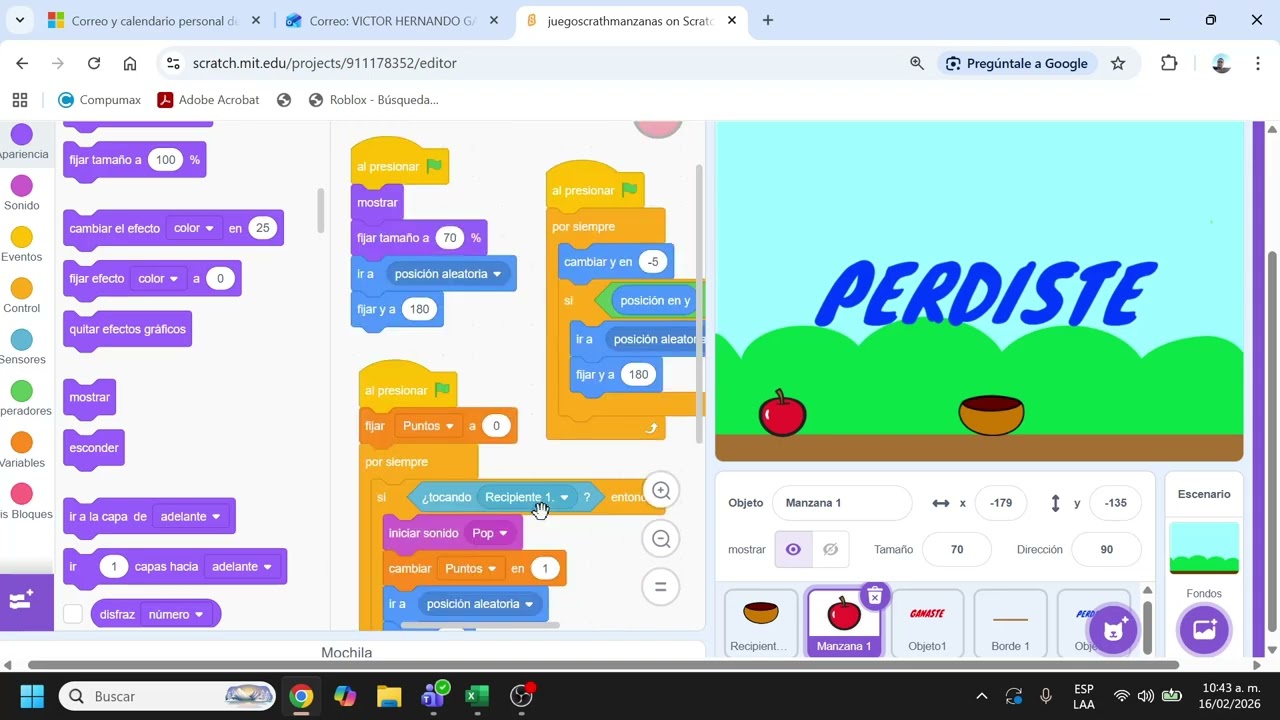Open the Recipiente 1 dropdown in tocando block
Viewport: 1280px width, 720px height.
point(527,497)
